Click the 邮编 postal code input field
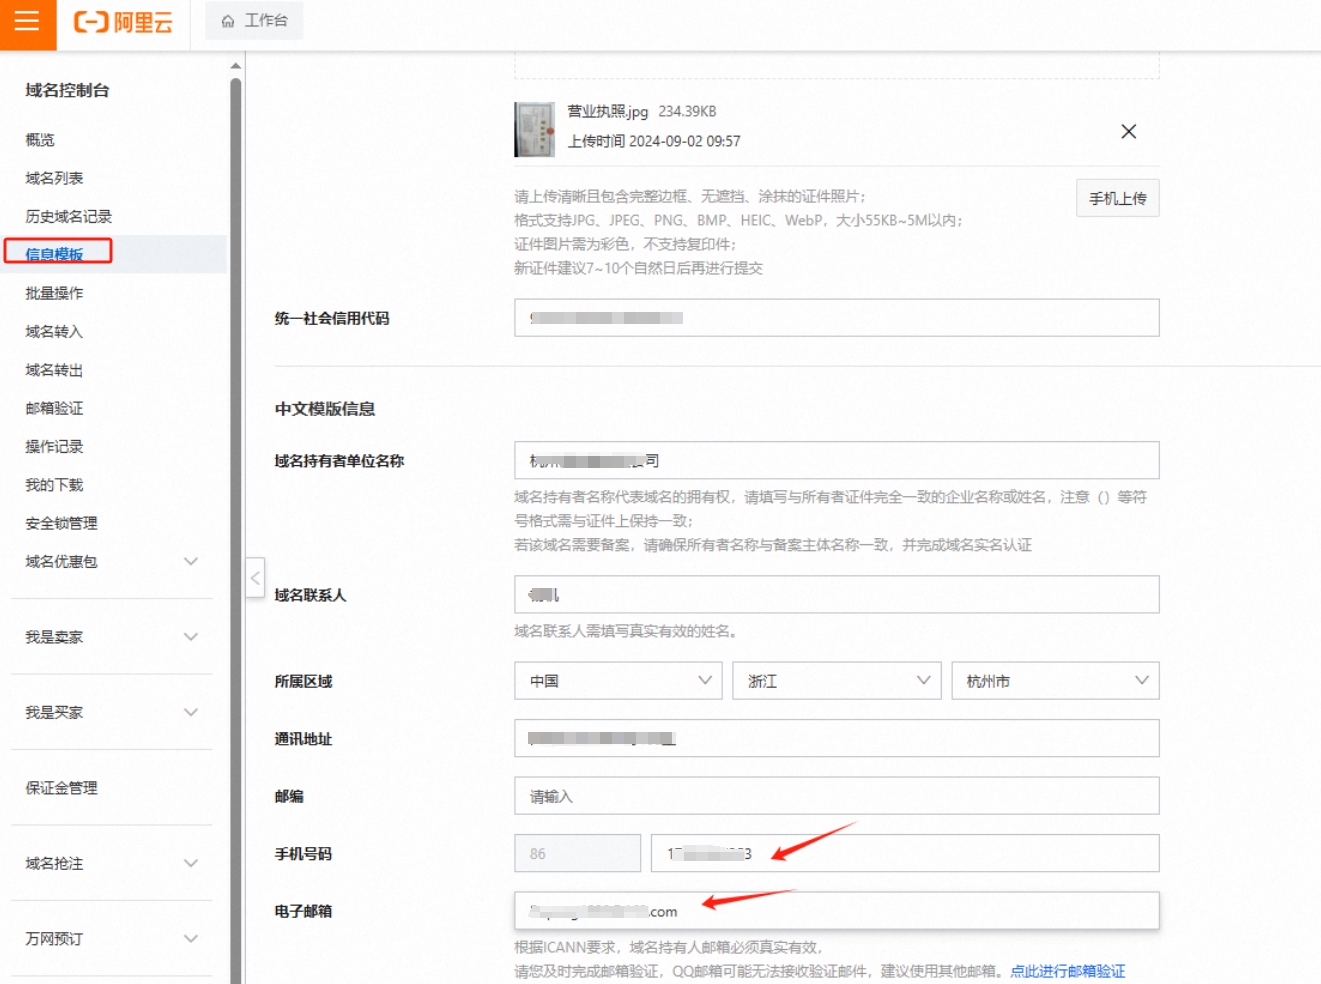The image size is (1321, 984). pos(836,796)
